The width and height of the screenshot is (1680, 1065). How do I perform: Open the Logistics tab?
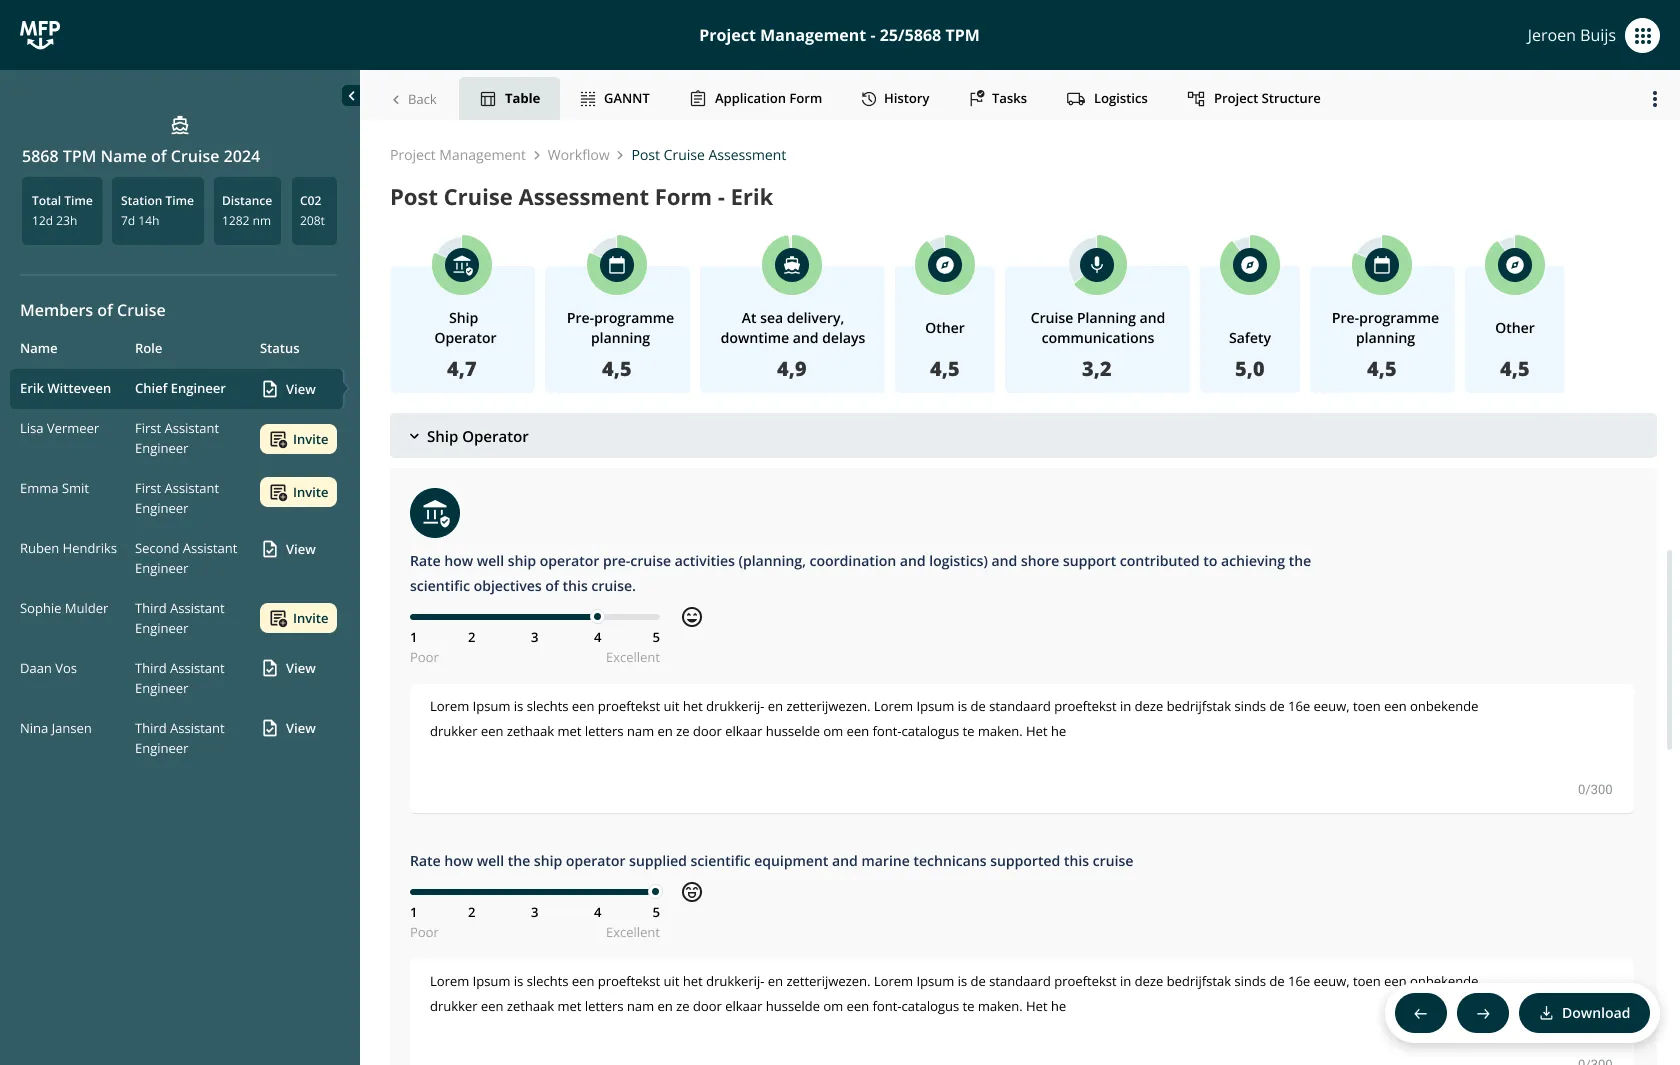(x=1107, y=99)
